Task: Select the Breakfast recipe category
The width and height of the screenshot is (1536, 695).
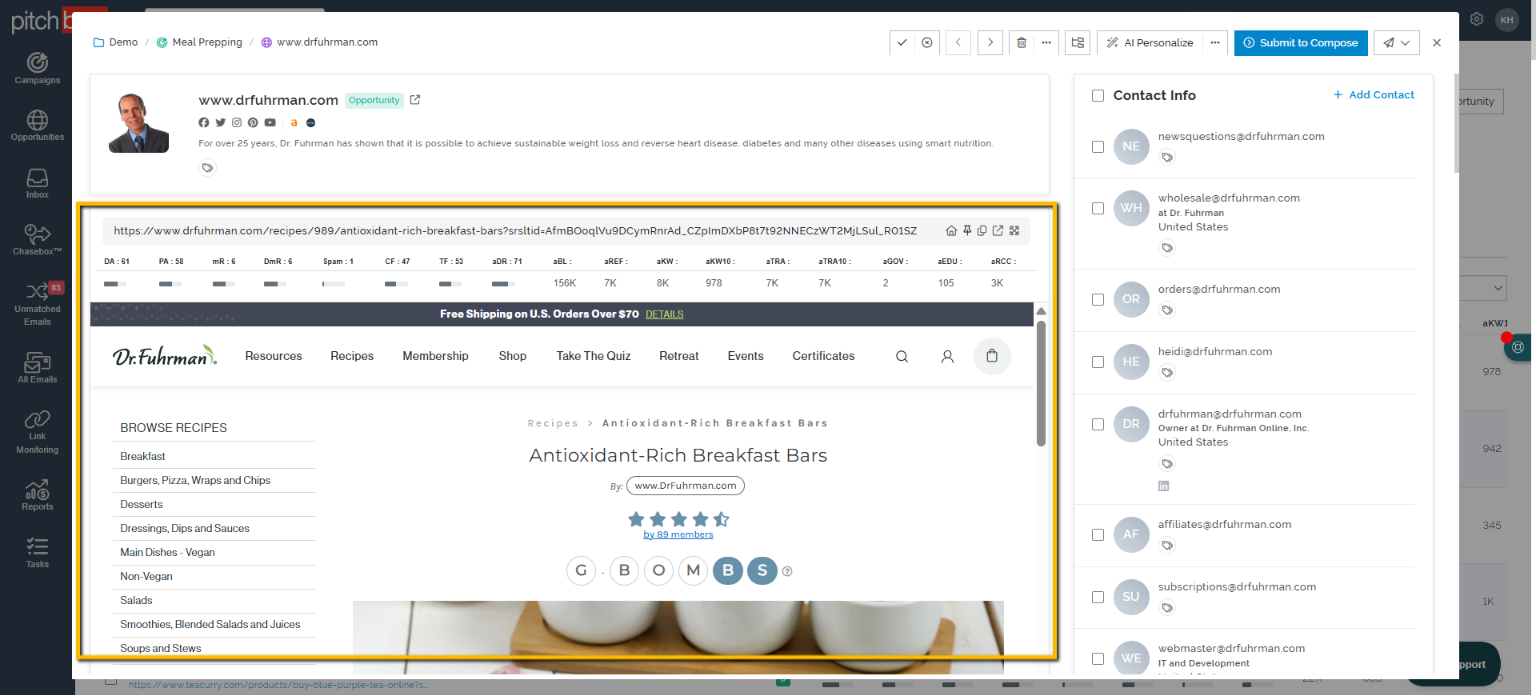Action: (x=143, y=456)
